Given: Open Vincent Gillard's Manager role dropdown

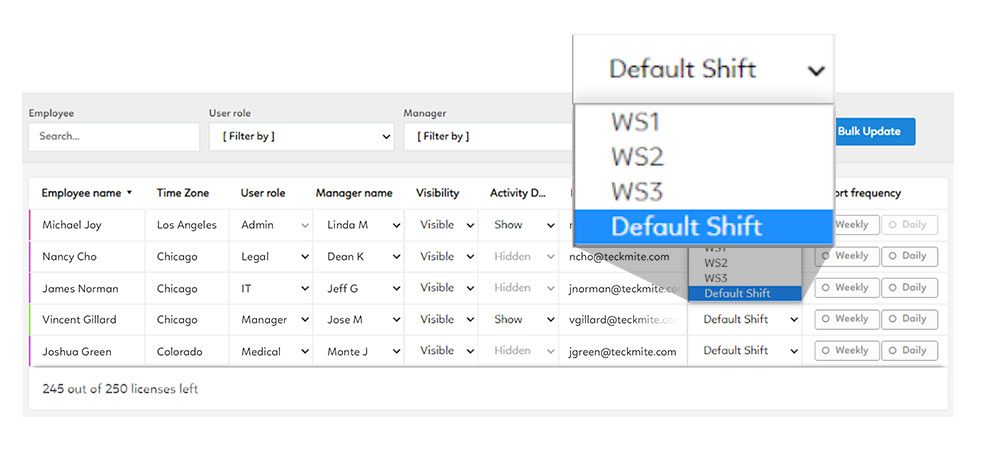Looking at the screenshot, I should click(276, 320).
